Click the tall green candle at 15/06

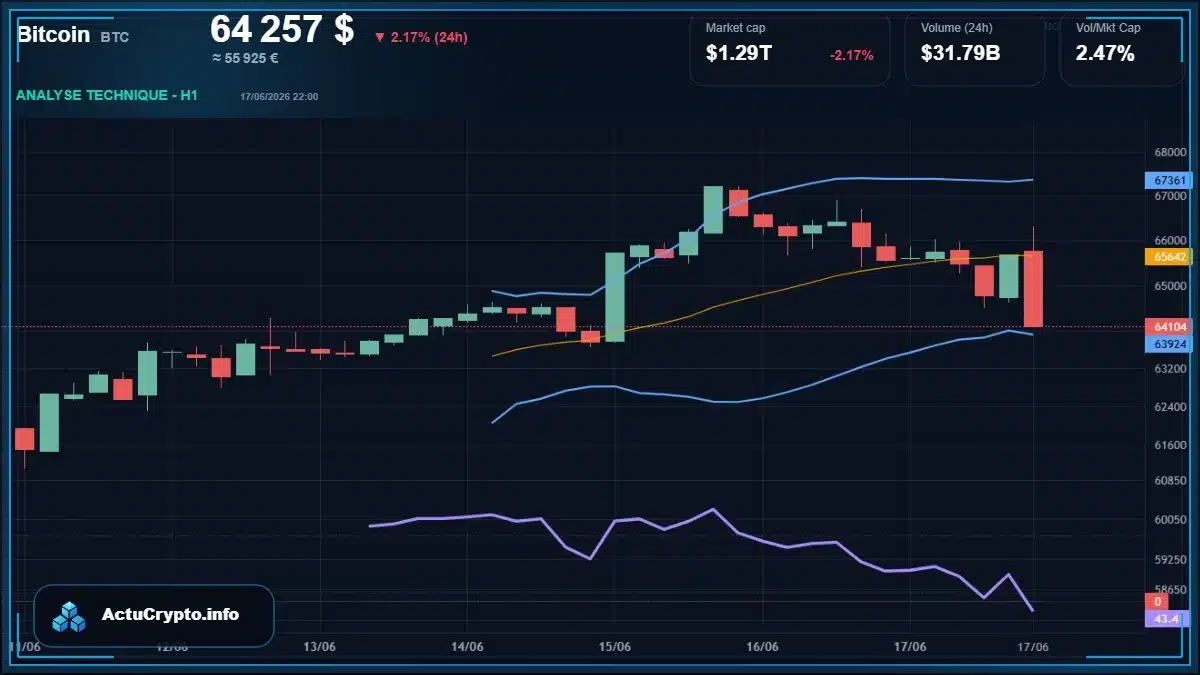point(615,297)
